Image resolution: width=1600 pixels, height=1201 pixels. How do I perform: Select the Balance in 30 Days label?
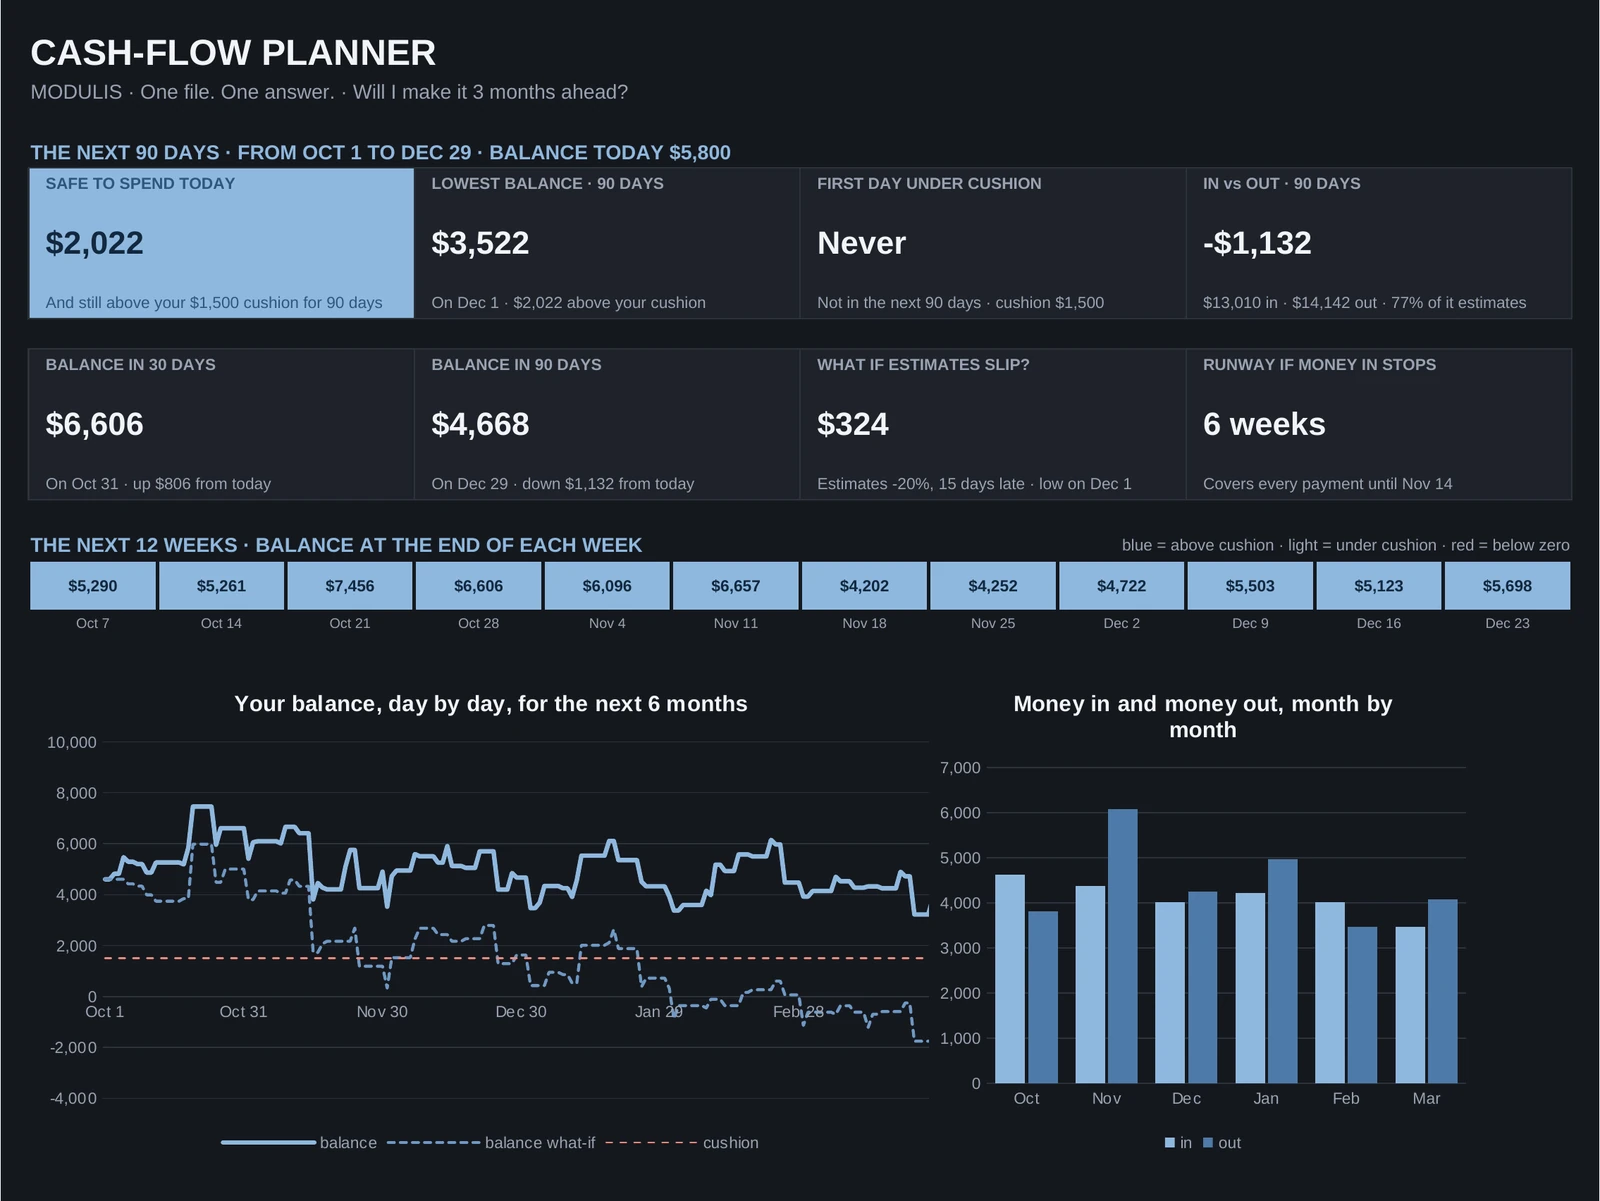(x=130, y=365)
